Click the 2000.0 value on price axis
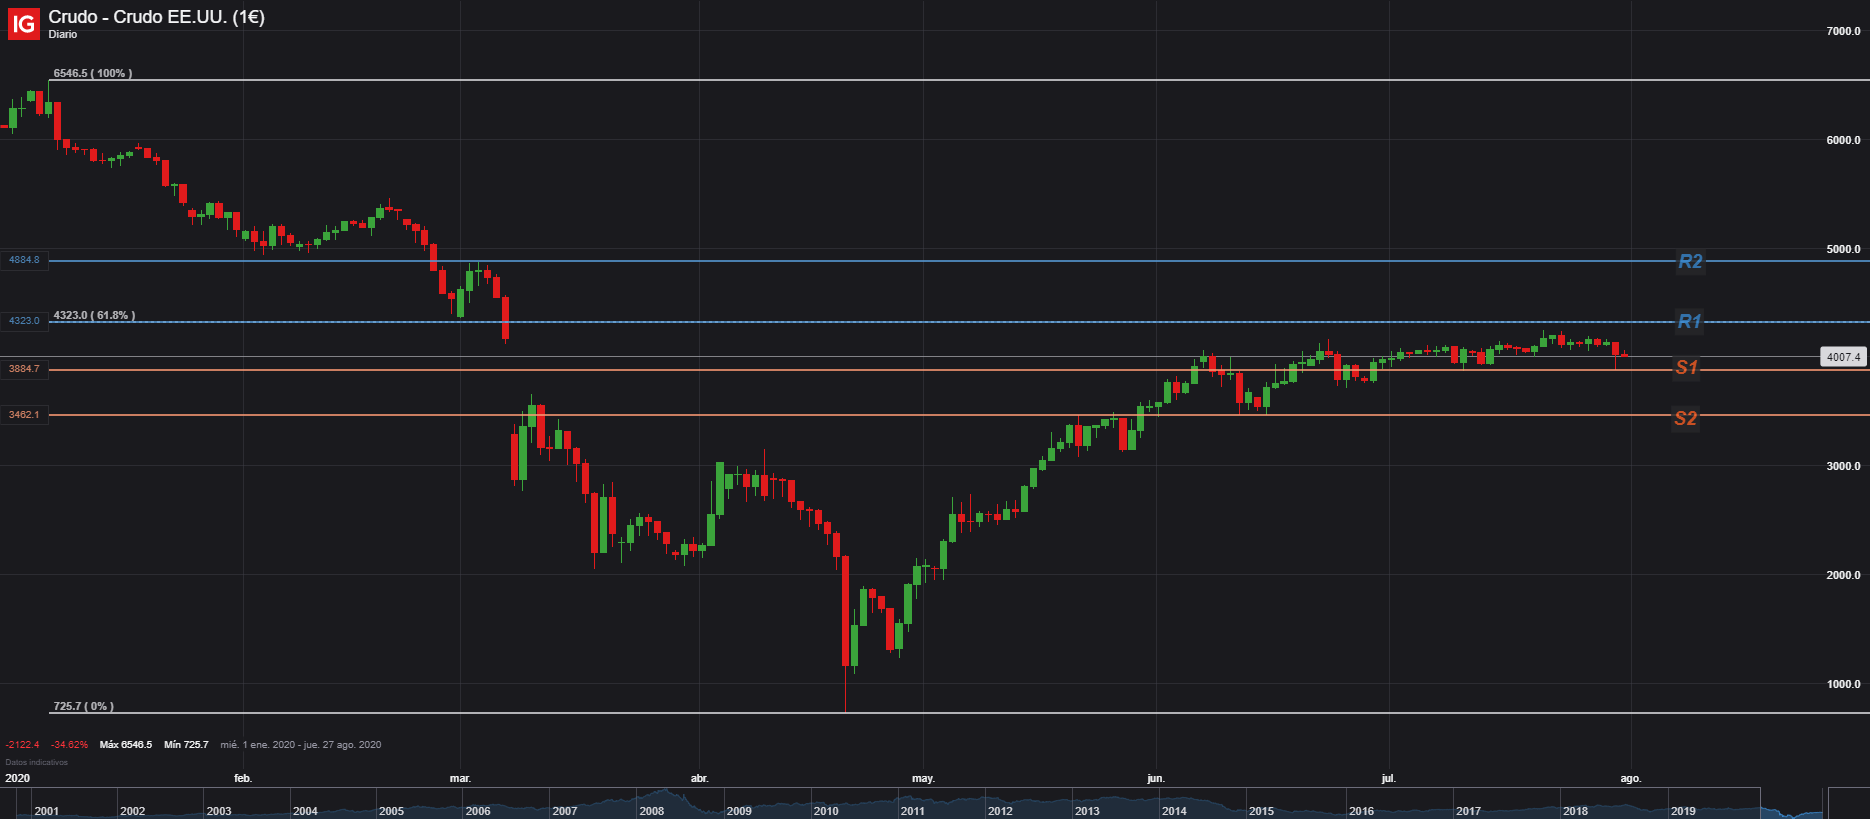Screen dimensions: 1870x819 point(1843,575)
